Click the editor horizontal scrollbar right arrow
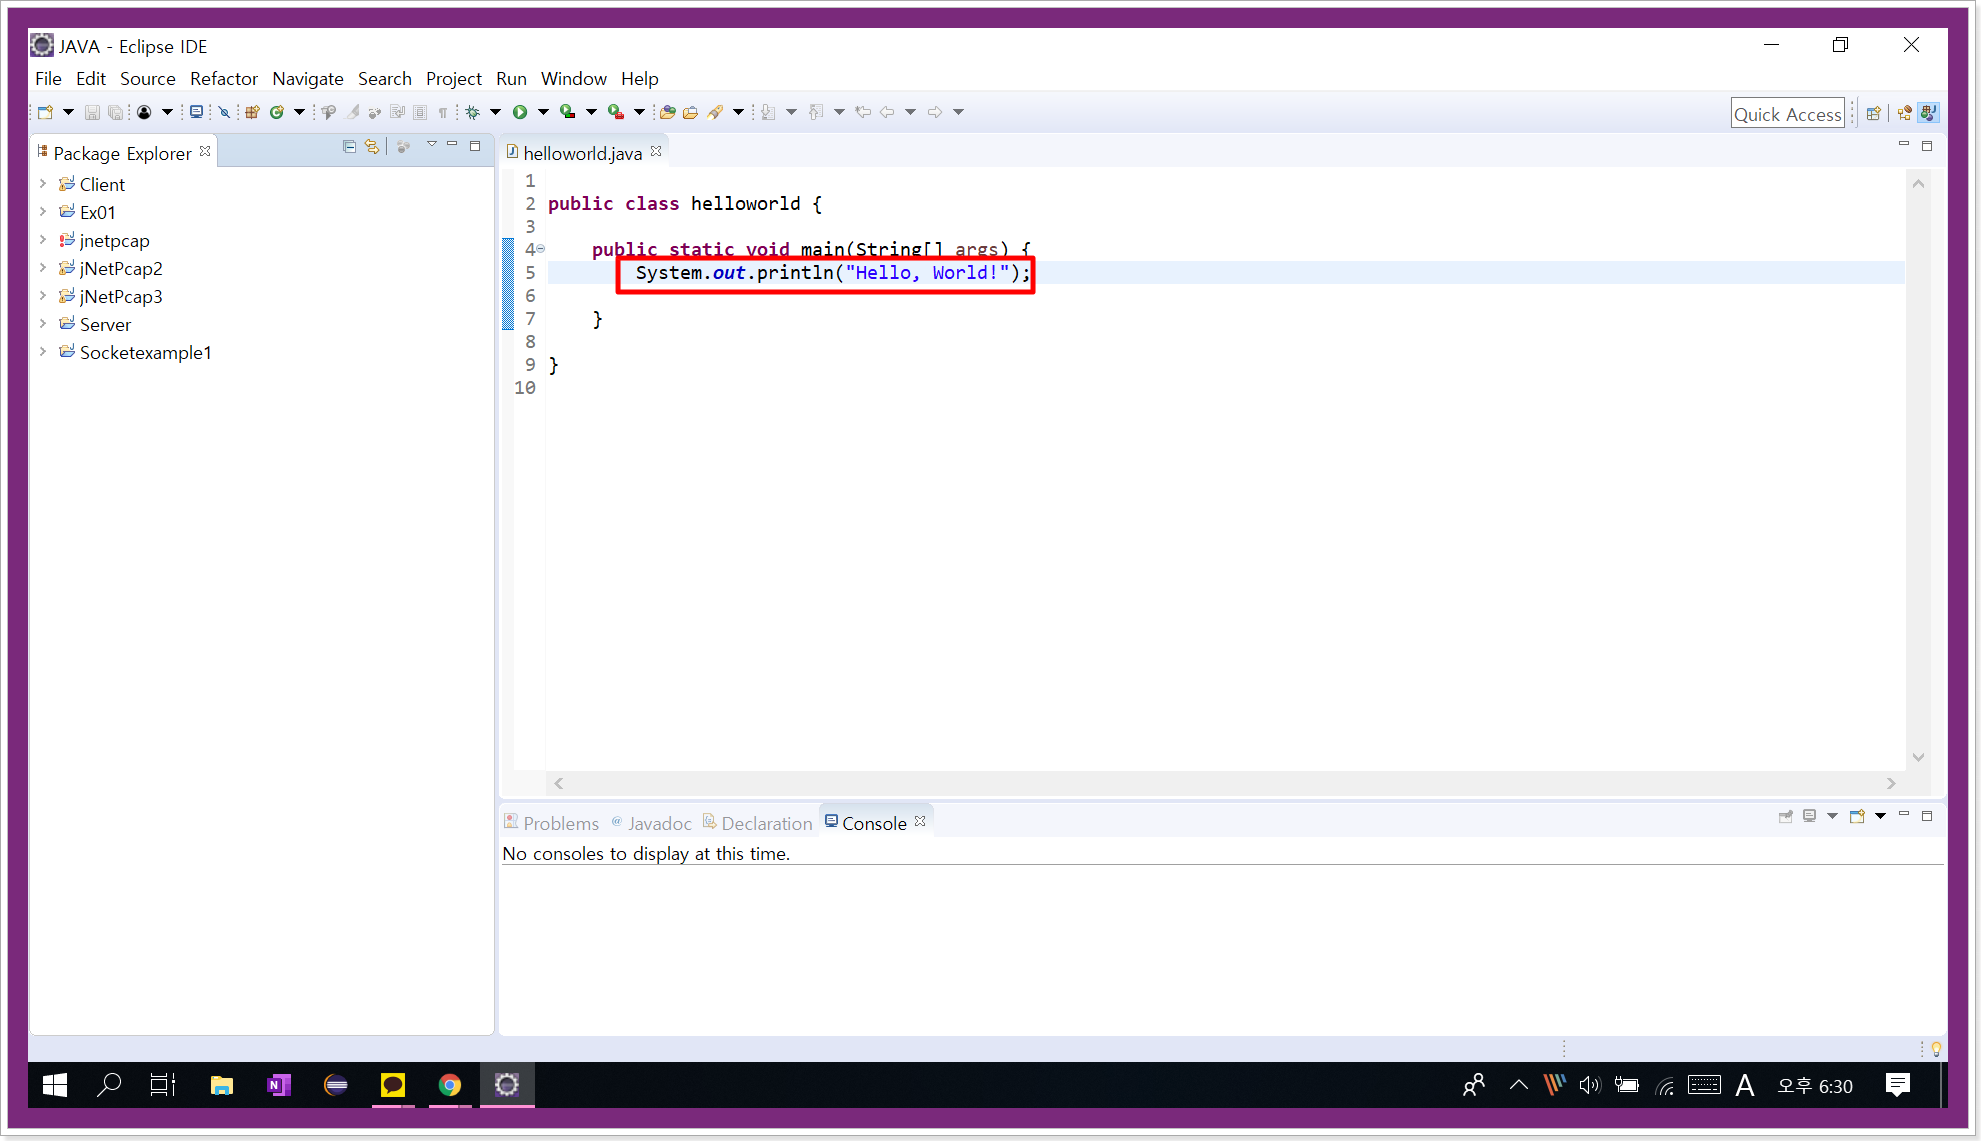This screenshot has width=1981, height=1141. (x=1891, y=783)
